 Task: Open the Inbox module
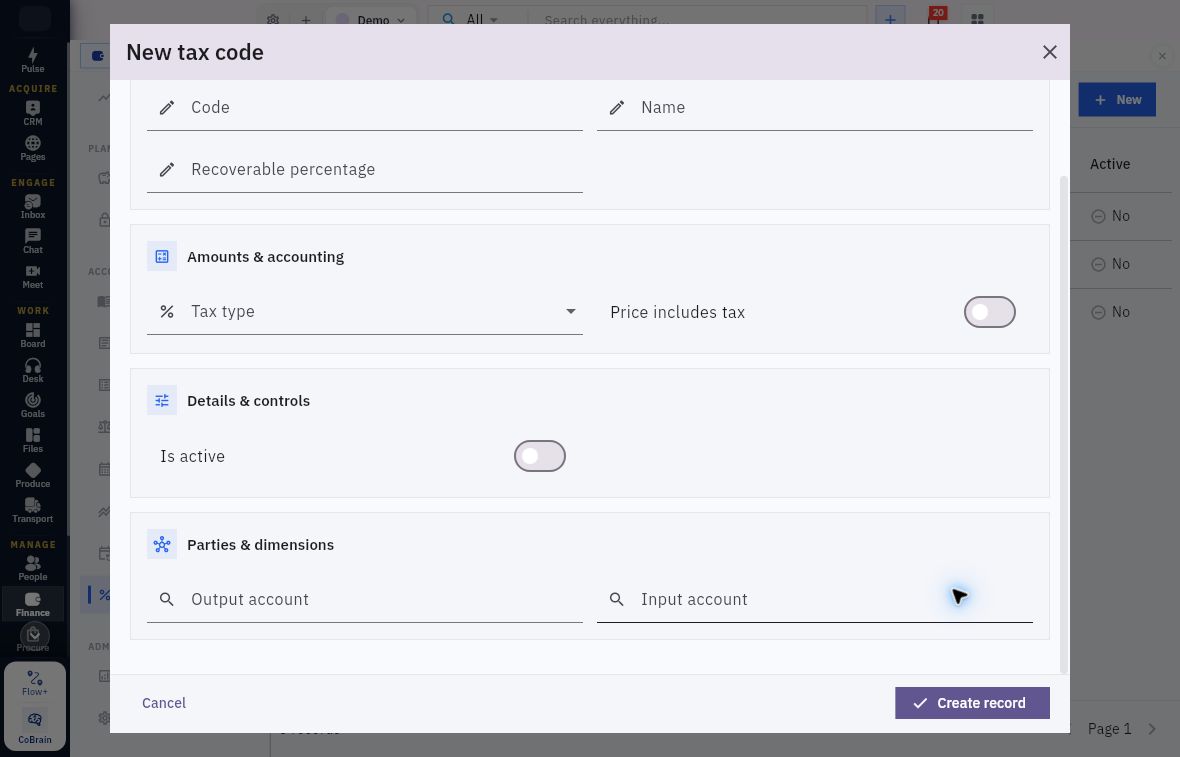click(32, 206)
